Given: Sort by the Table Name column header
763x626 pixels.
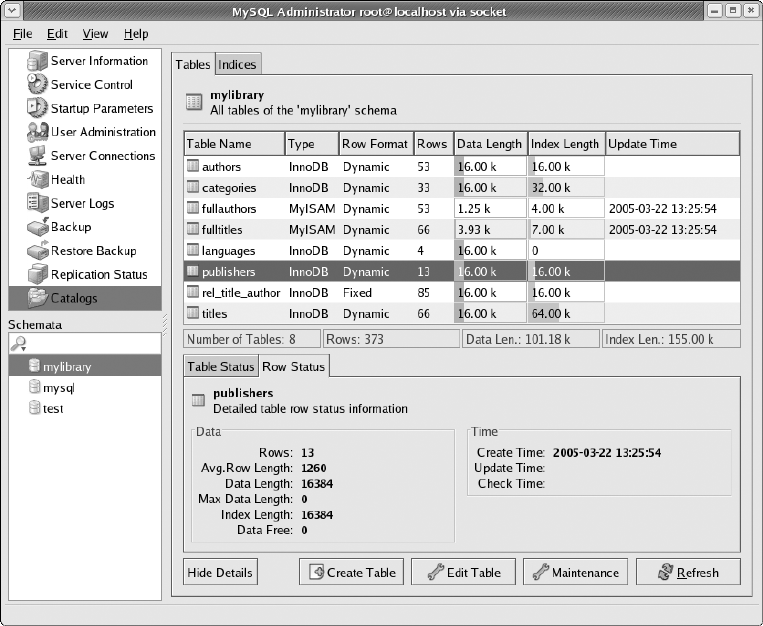Looking at the screenshot, I should click(235, 144).
